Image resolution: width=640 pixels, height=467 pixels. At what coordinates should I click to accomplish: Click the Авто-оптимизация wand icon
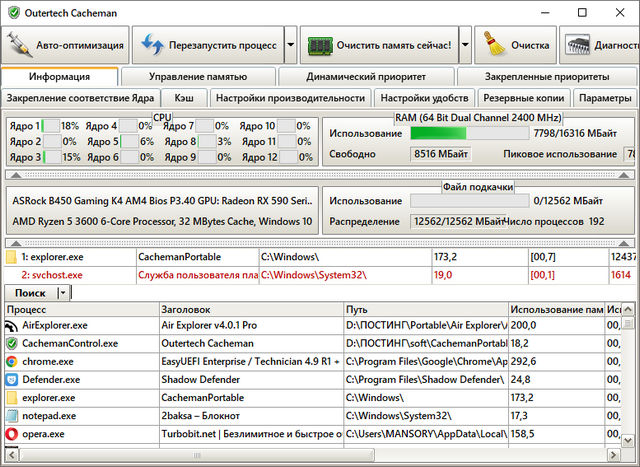(x=20, y=45)
